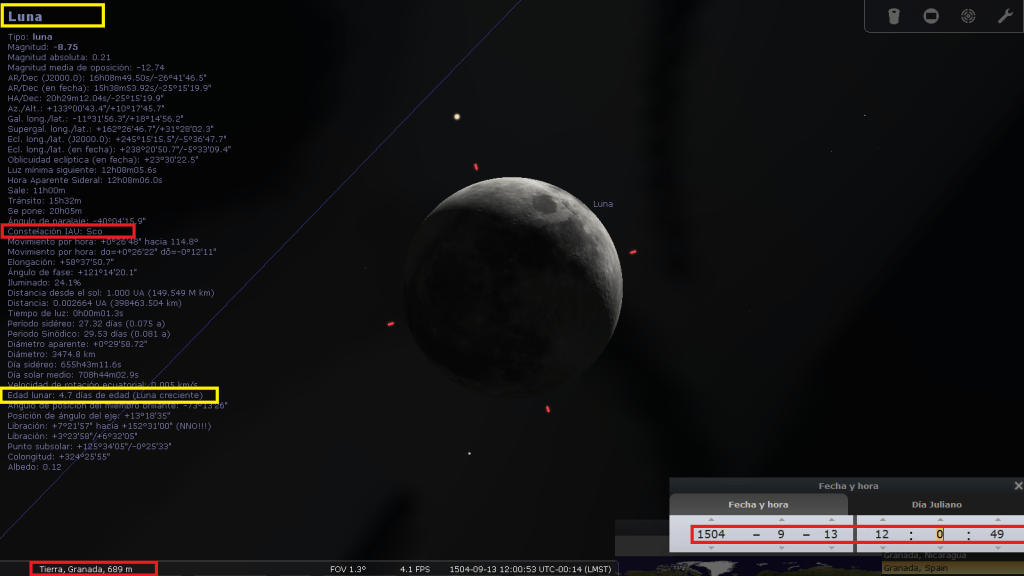Close the Fecha y hora dialog
Viewport: 1024px width, 576px height.
pyautogui.click(x=1017, y=486)
